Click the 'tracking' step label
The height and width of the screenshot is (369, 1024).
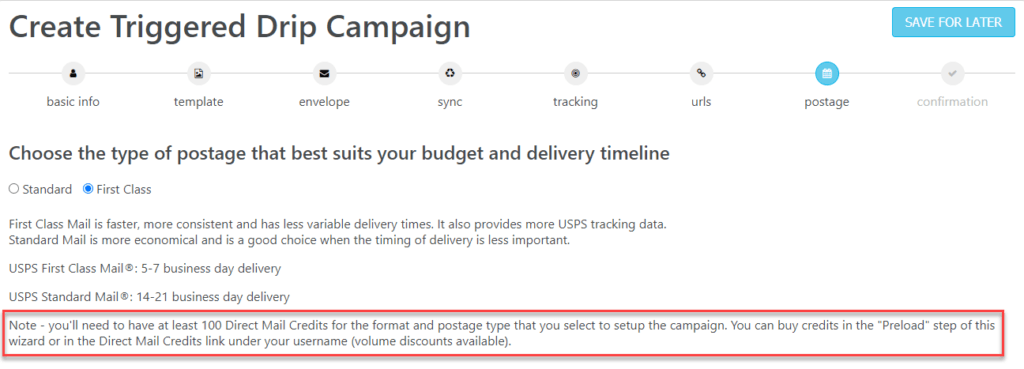[x=575, y=103]
